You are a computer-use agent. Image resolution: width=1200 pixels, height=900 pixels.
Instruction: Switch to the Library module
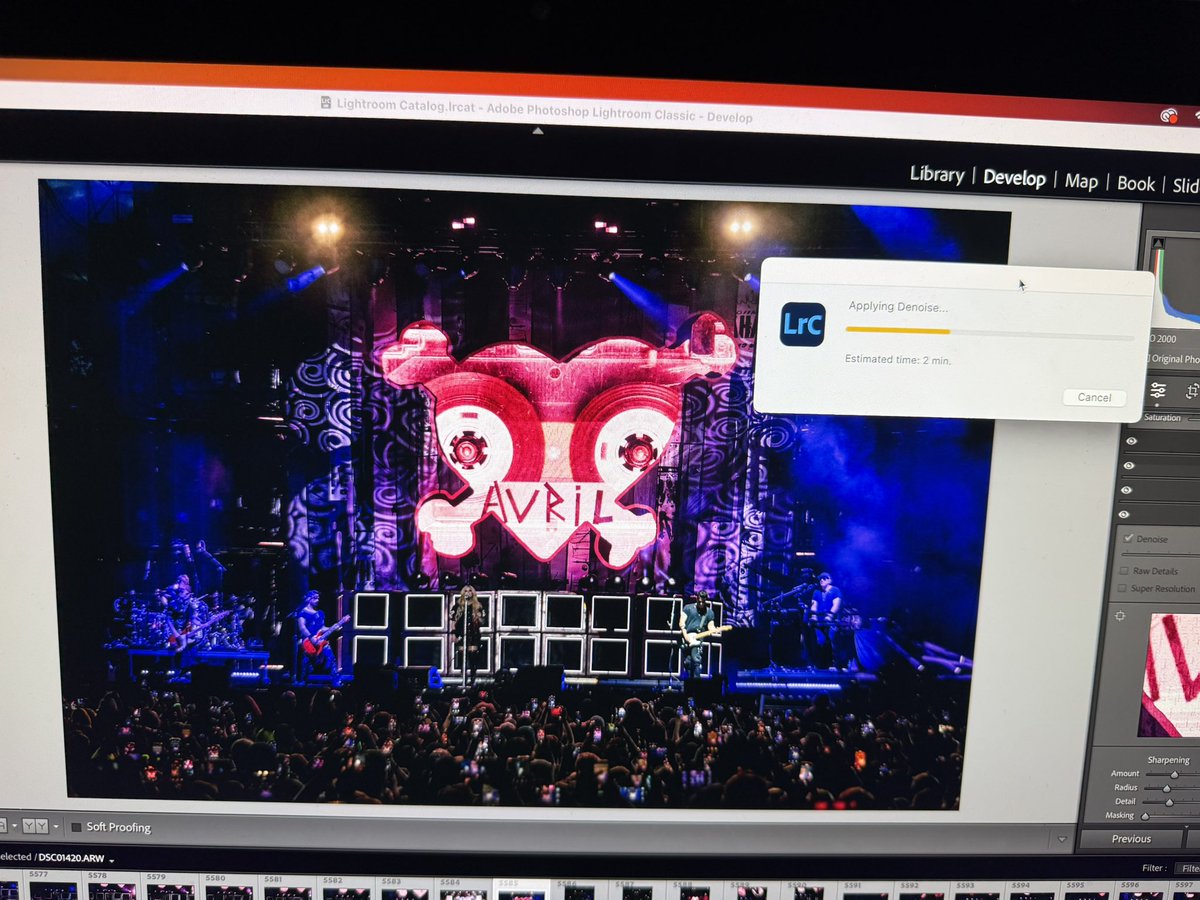(x=937, y=174)
